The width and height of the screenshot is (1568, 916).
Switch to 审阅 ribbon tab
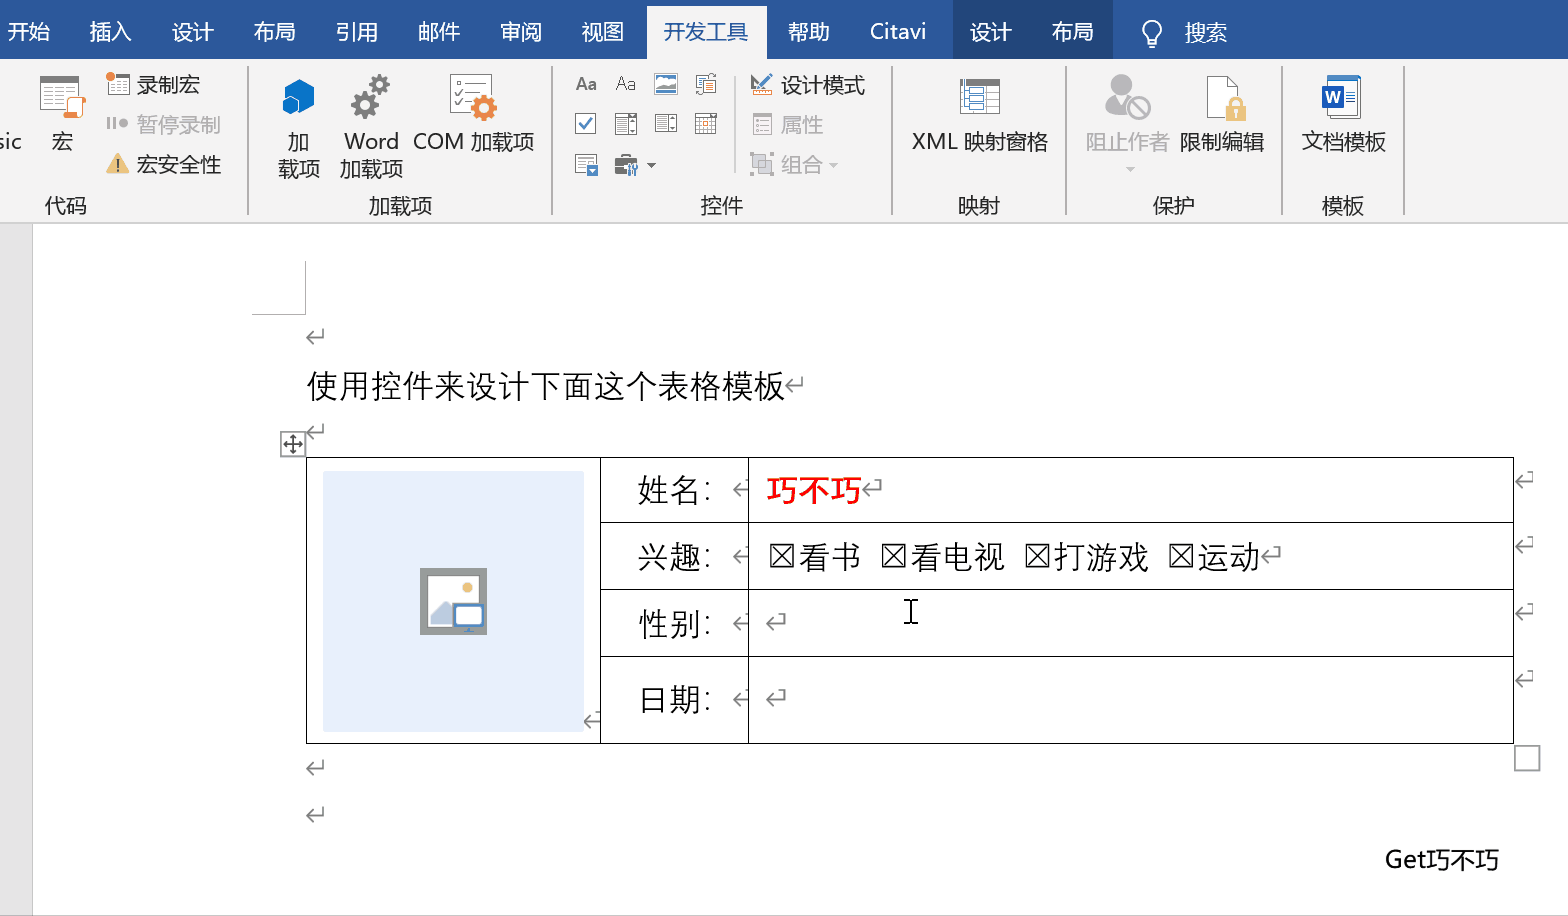(521, 32)
